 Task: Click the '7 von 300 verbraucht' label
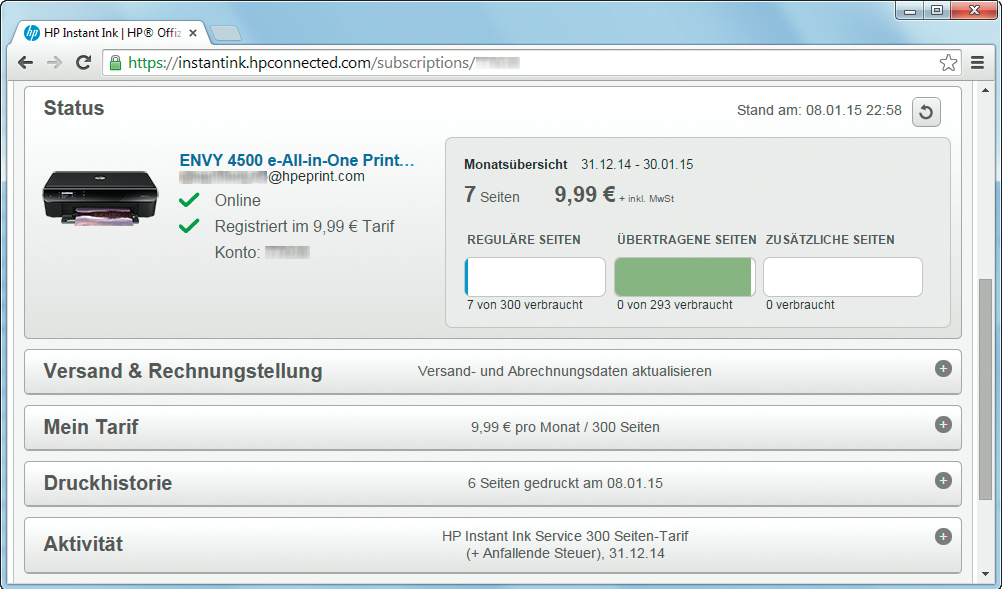(525, 305)
